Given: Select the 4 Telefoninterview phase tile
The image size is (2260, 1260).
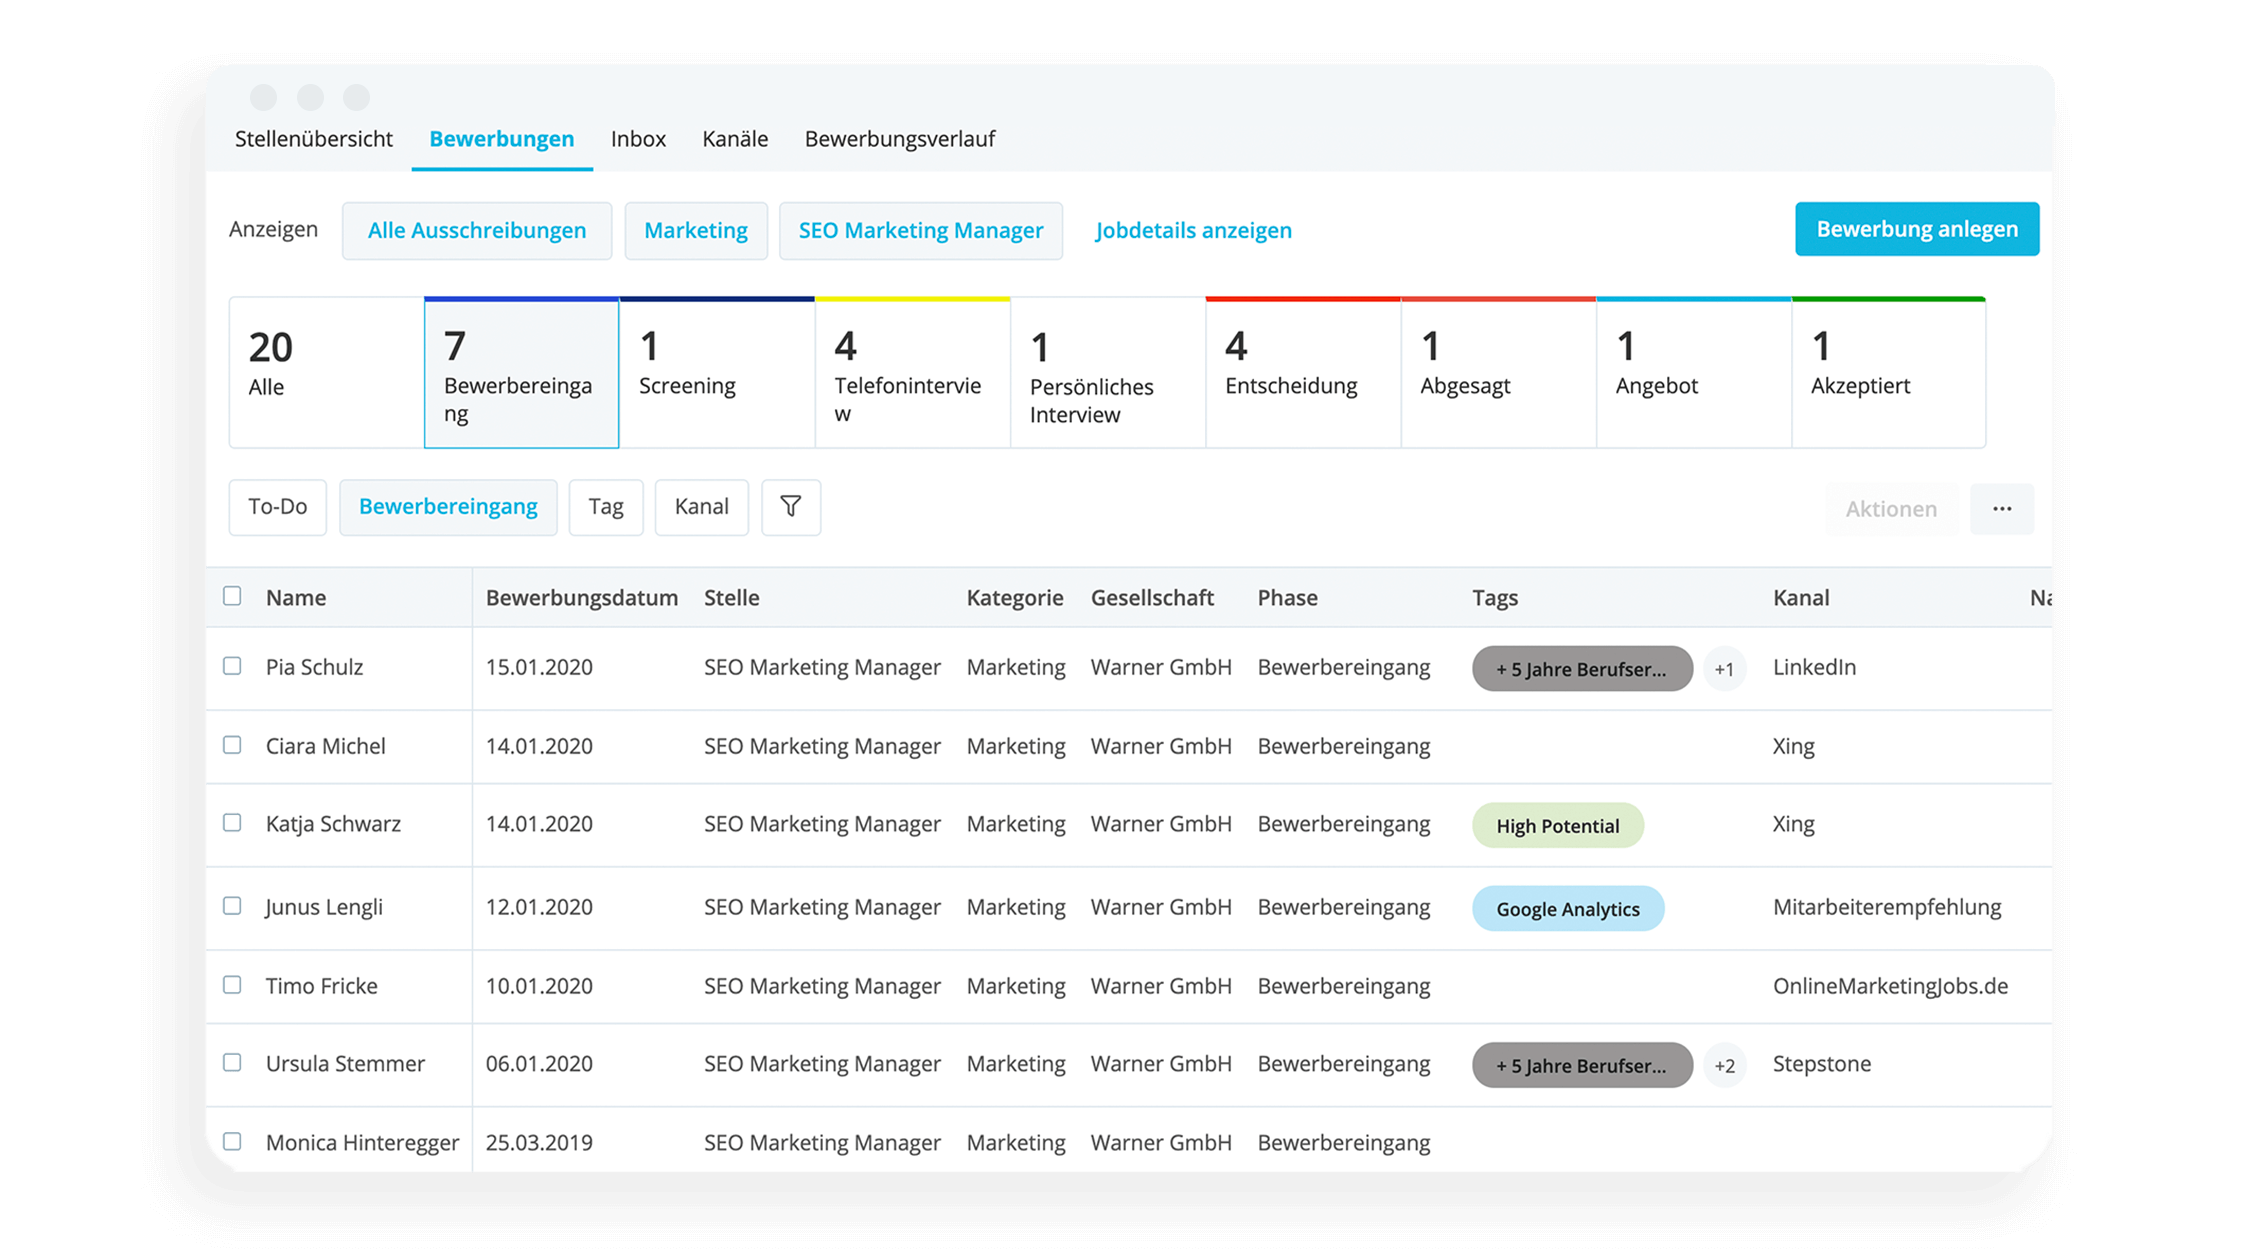Looking at the screenshot, I should [x=912, y=372].
